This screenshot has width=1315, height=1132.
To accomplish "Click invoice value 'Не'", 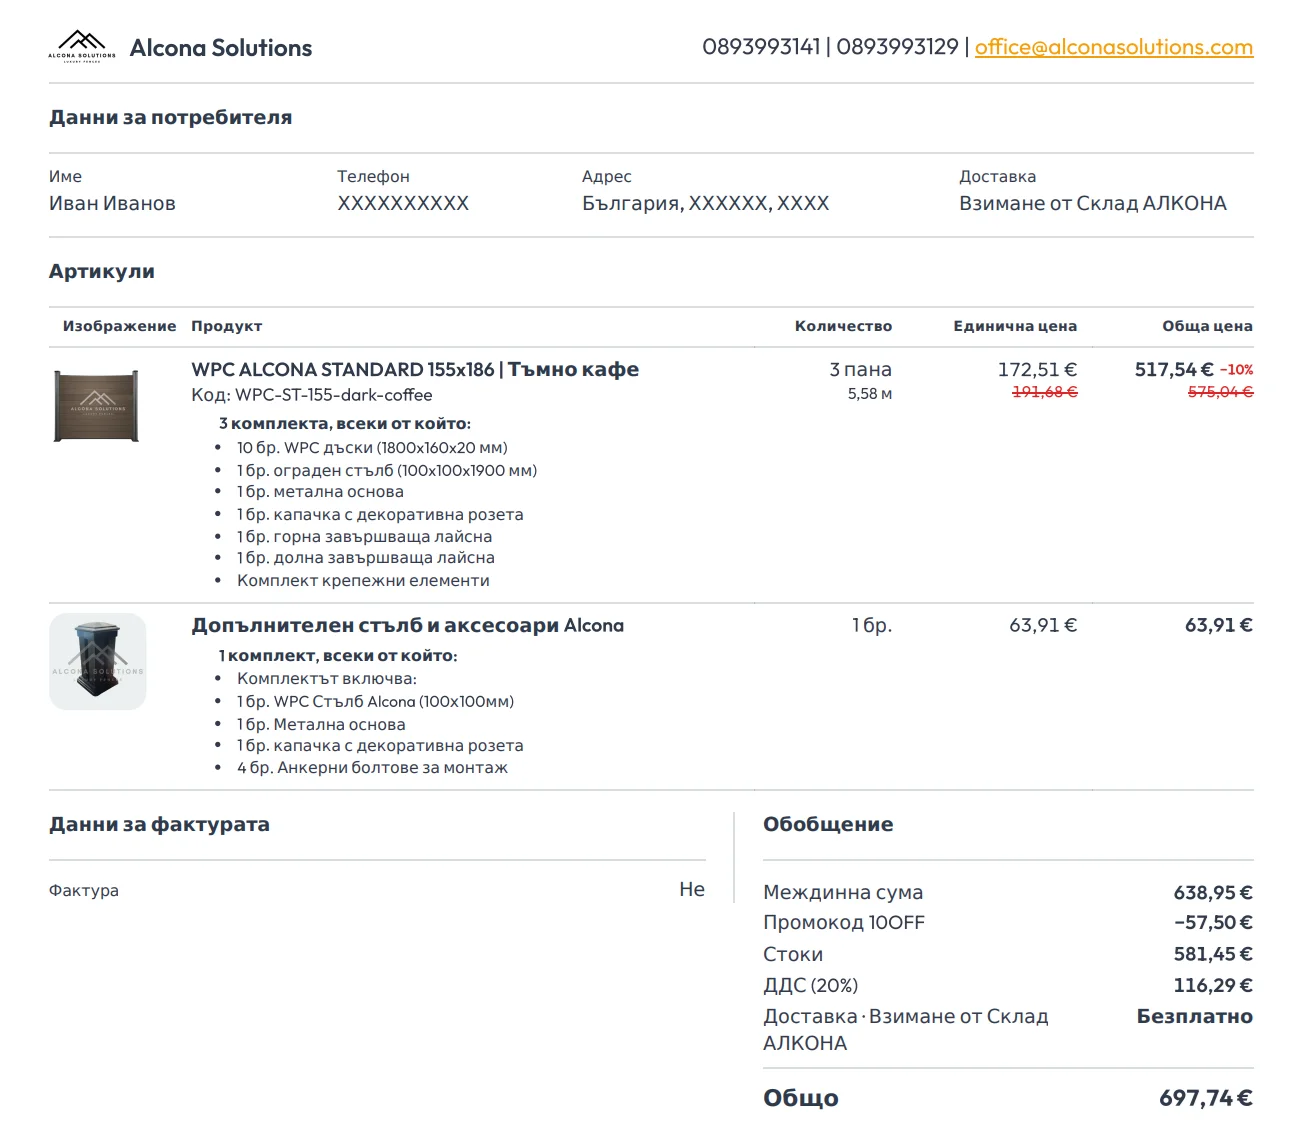I will tap(692, 889).
